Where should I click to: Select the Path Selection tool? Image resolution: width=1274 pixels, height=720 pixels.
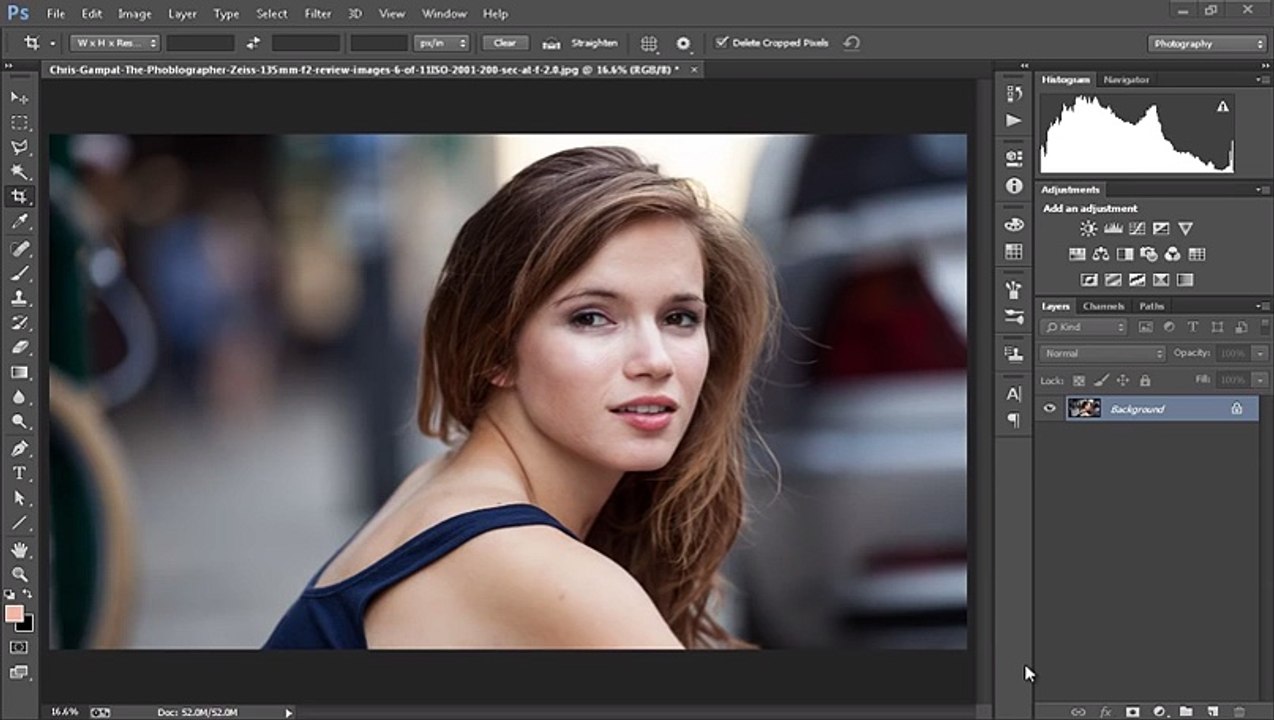pyautogui.click(x=19, y=498)
